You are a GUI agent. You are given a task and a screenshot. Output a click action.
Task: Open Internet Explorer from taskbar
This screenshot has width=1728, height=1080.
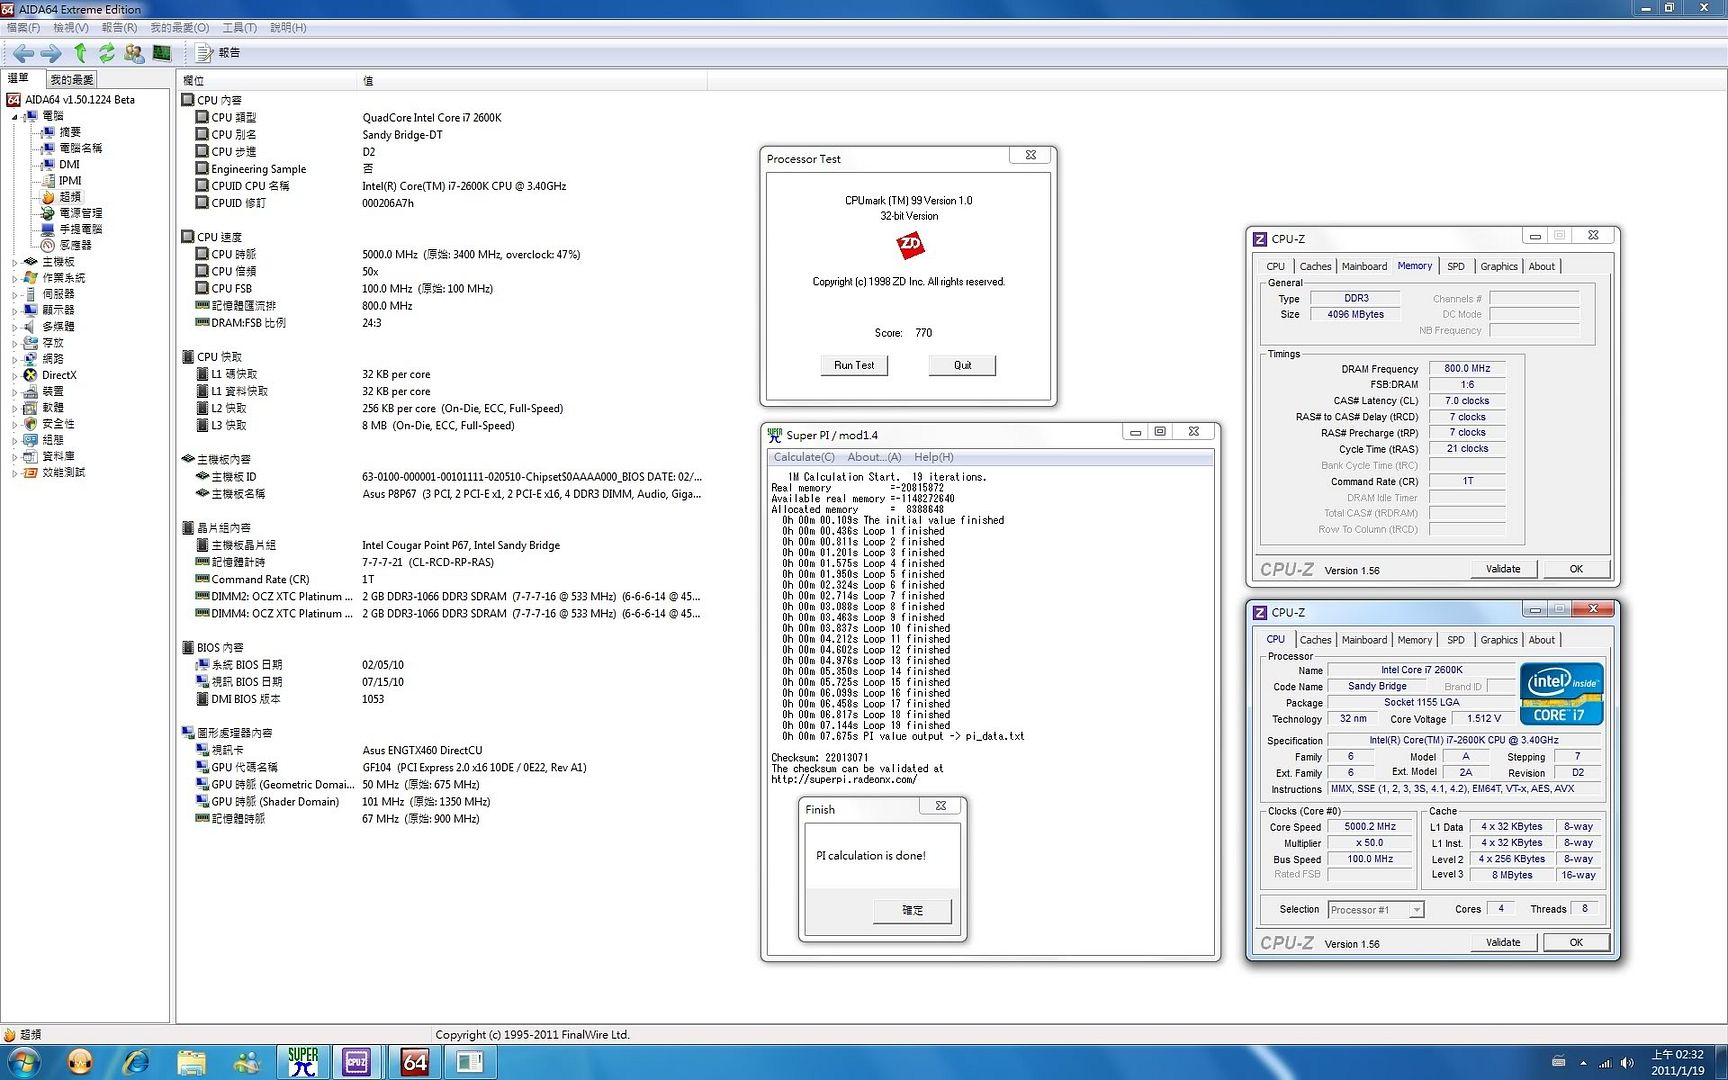pyautogui.click(x=136, y=1062)
